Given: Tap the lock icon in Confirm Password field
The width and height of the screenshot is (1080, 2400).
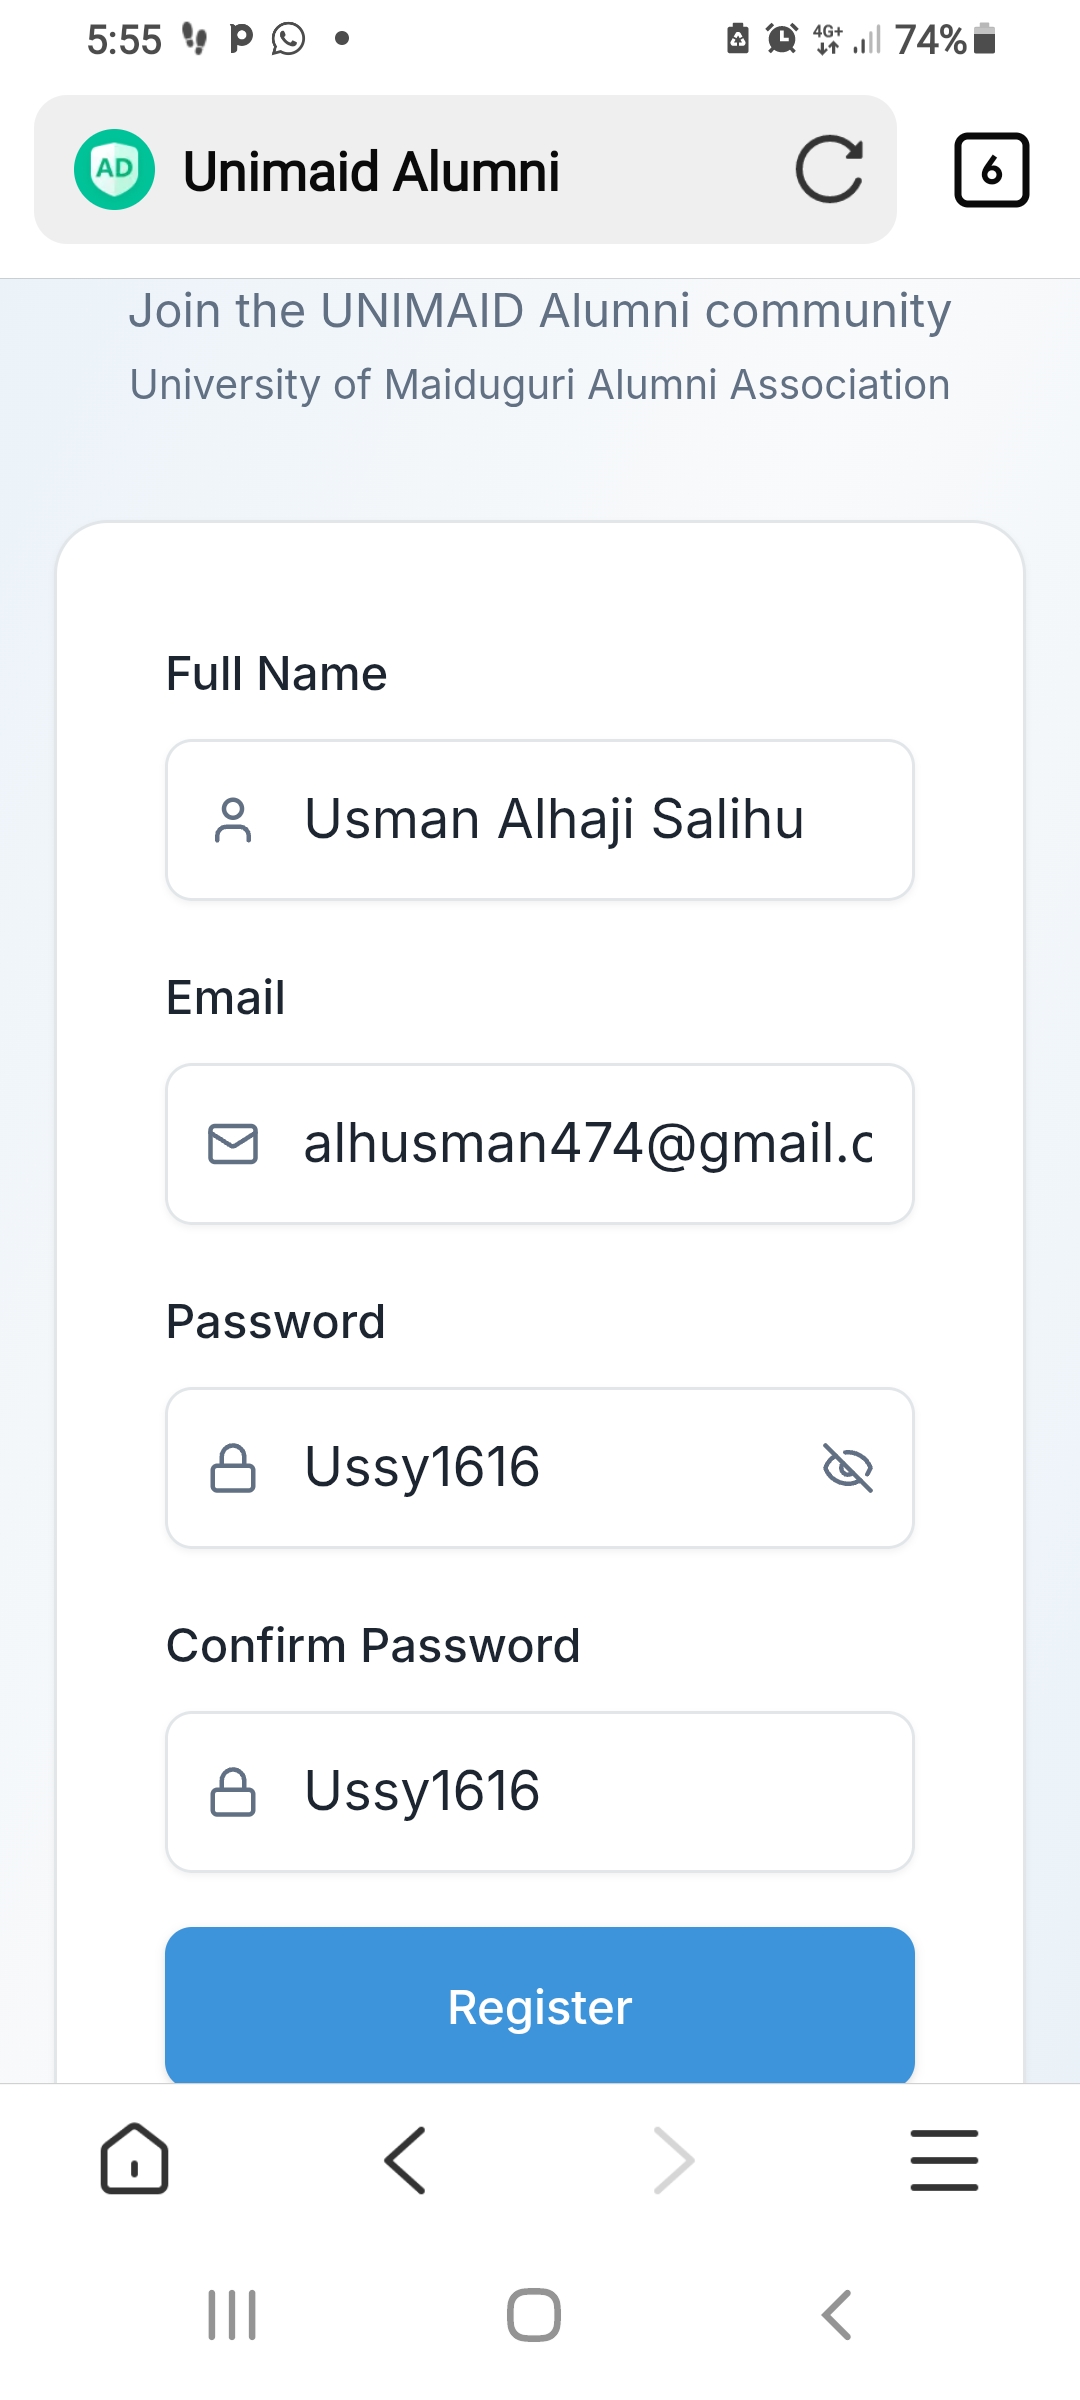Looking at the screenshot, I should point(233,1791).
